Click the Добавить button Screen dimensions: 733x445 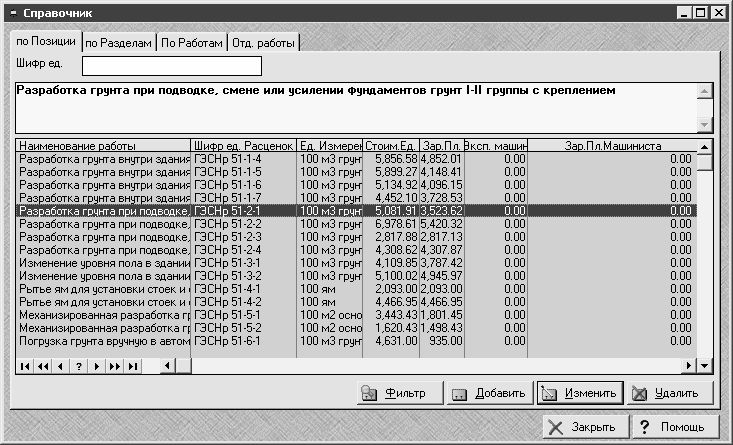490,393
